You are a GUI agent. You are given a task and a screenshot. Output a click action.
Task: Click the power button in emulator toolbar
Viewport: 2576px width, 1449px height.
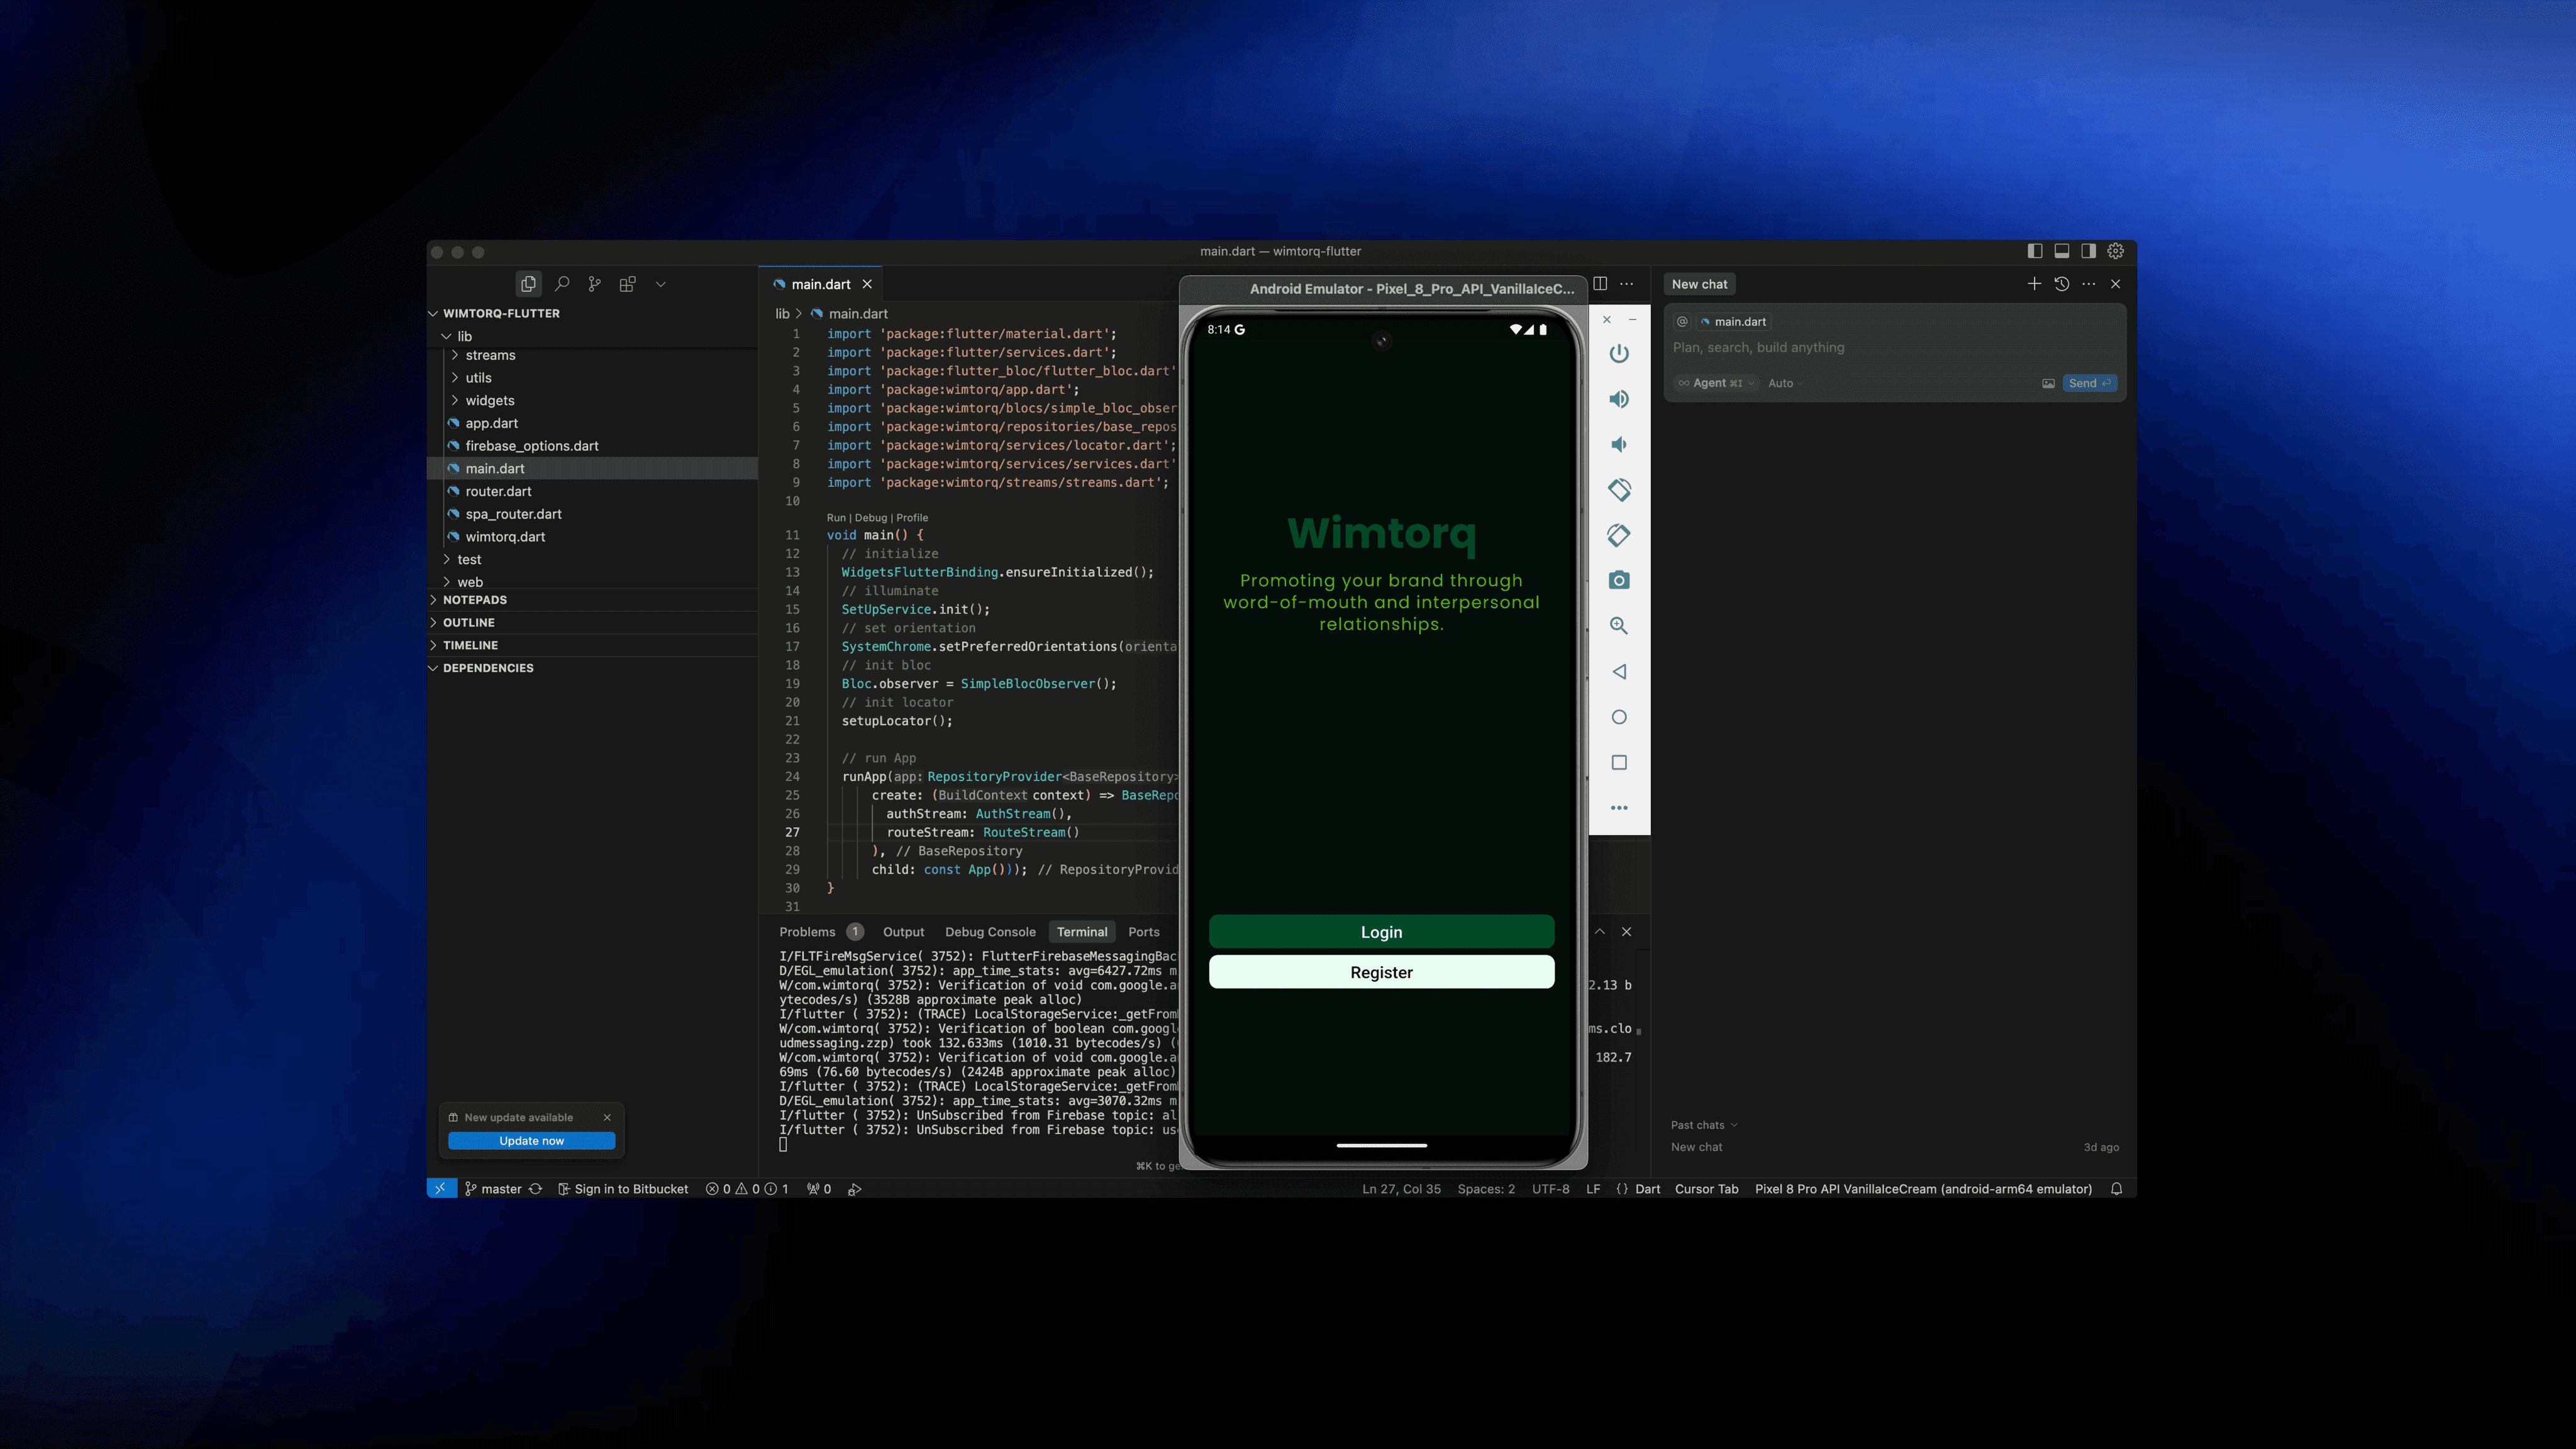coord(1619,354)
